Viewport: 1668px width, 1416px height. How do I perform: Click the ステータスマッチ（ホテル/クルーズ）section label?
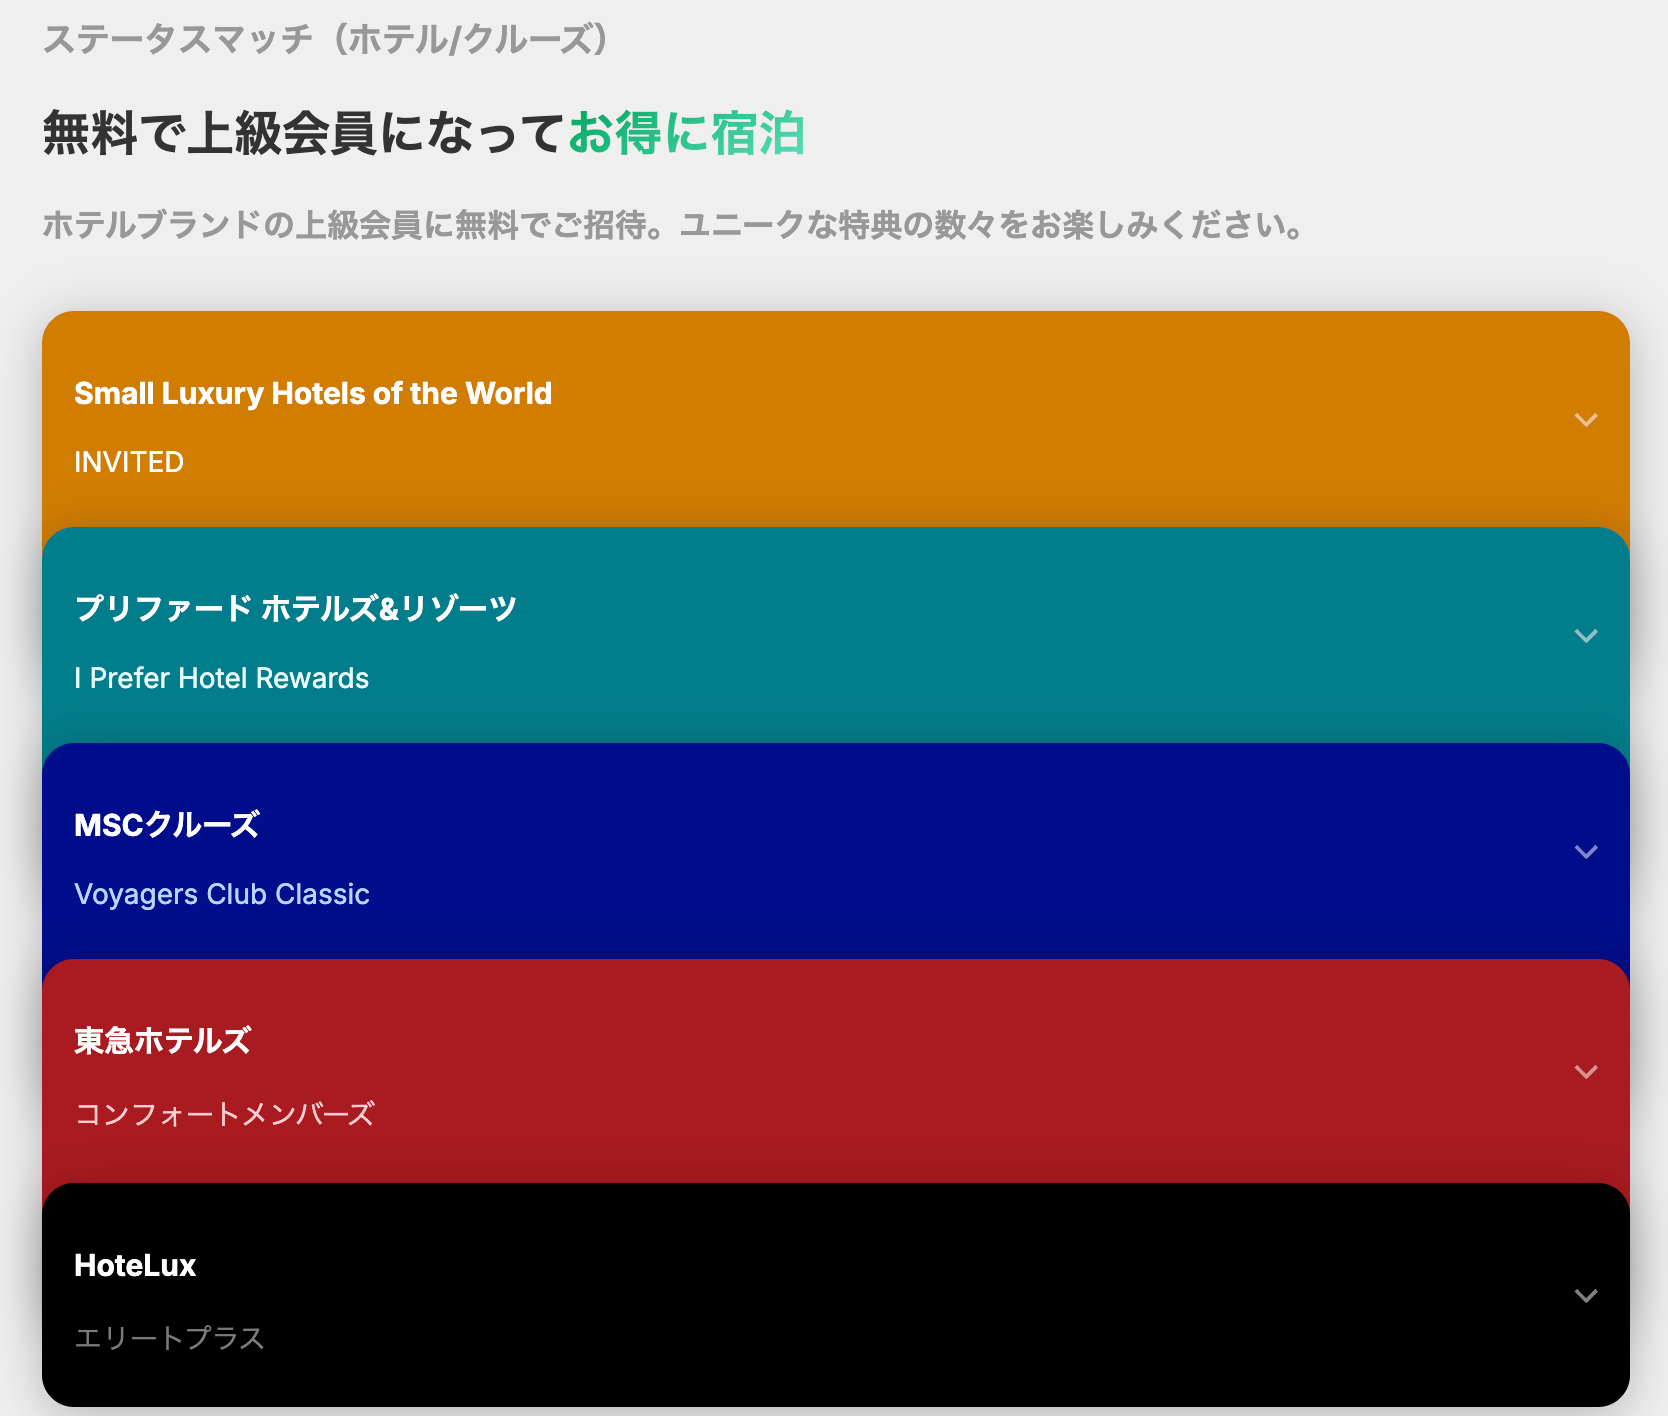(x=326, y=40)
